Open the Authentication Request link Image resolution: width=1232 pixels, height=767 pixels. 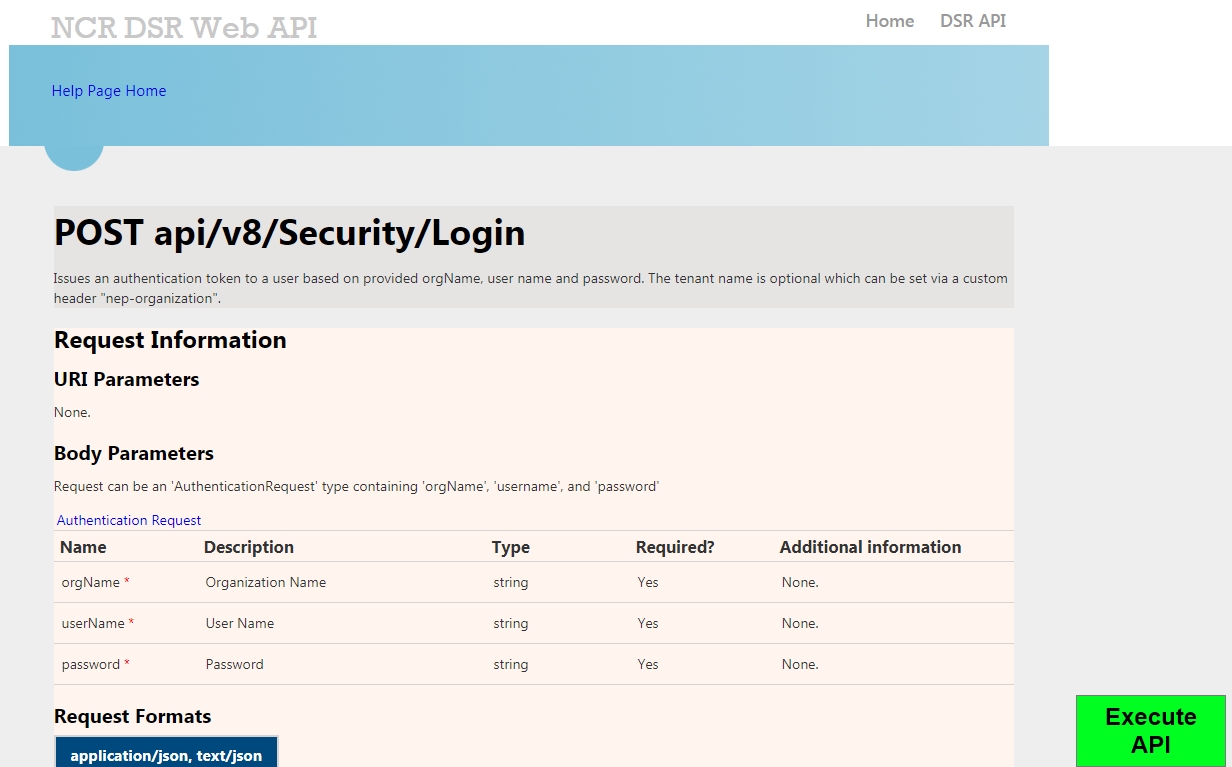(129, 520)
